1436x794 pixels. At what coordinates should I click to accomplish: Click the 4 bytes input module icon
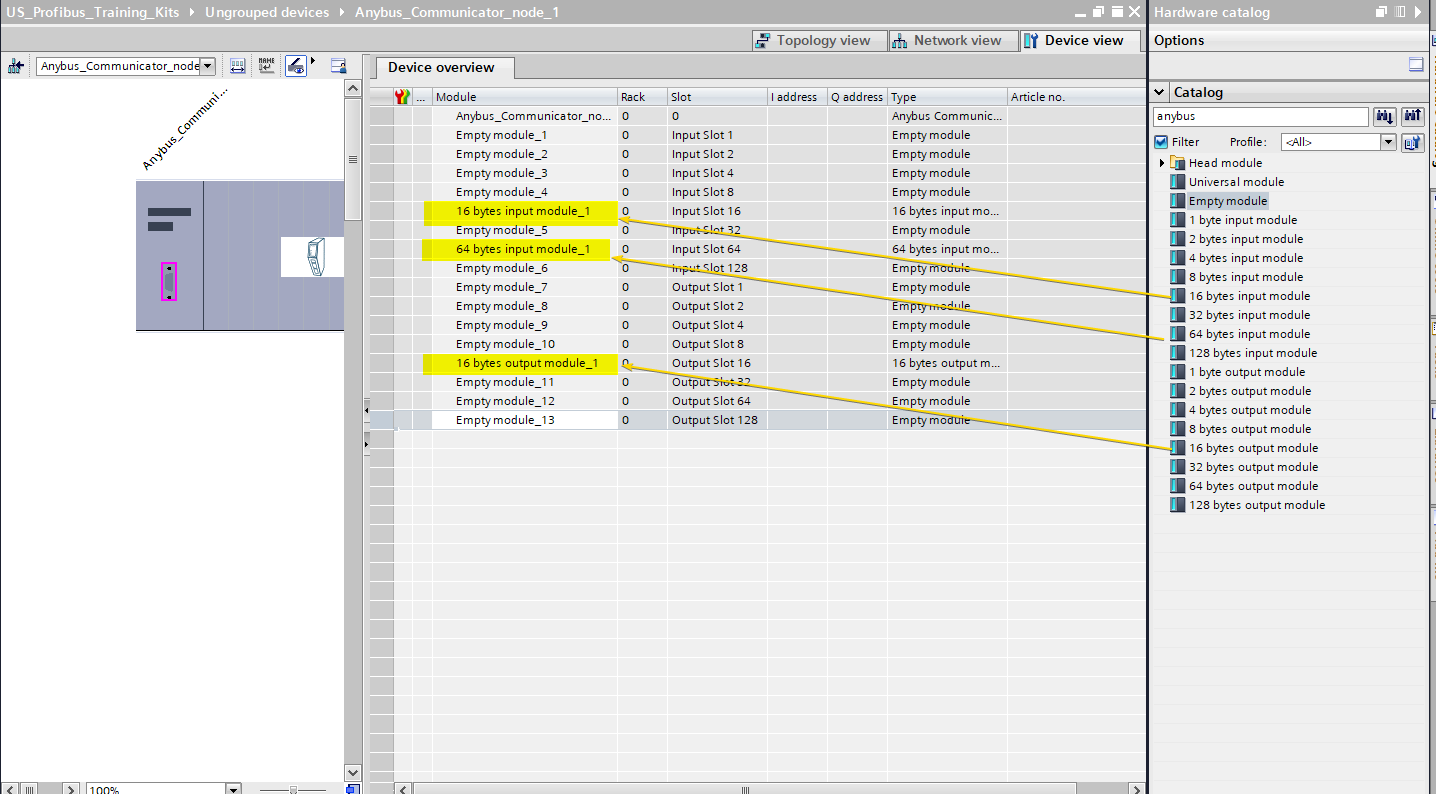(x=1178, y=258)
